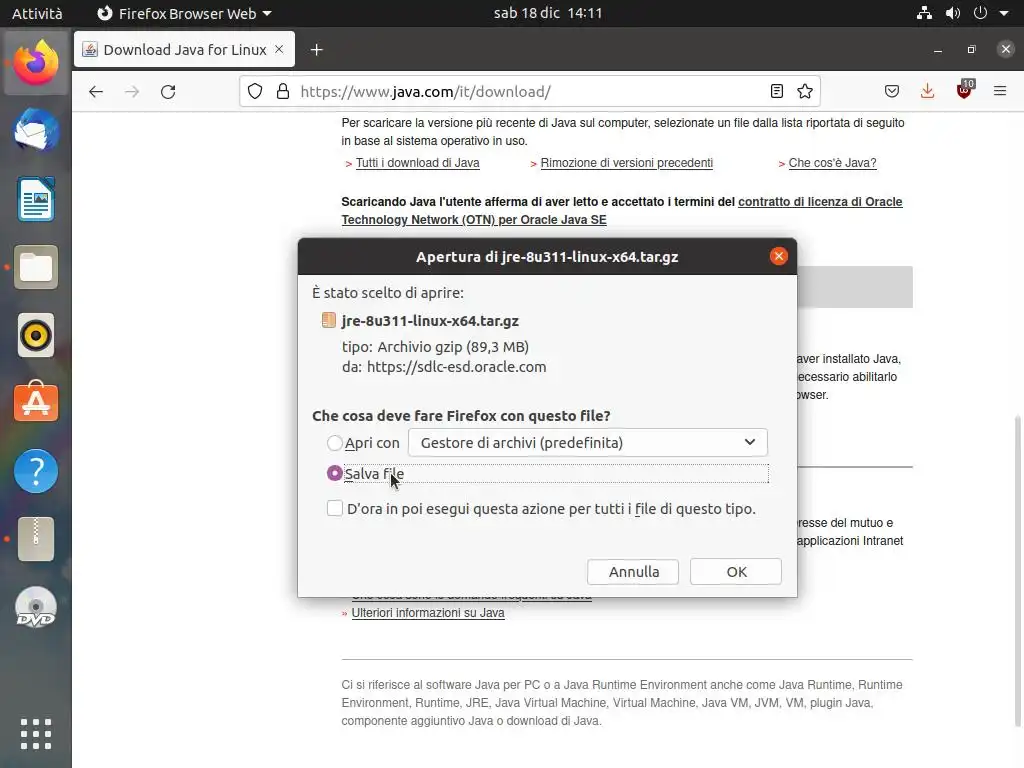Image resolution: width=1024 pixels, height=768 pixels.
Task: Launch Rhythmbox music player
Action: pos(36,335)
